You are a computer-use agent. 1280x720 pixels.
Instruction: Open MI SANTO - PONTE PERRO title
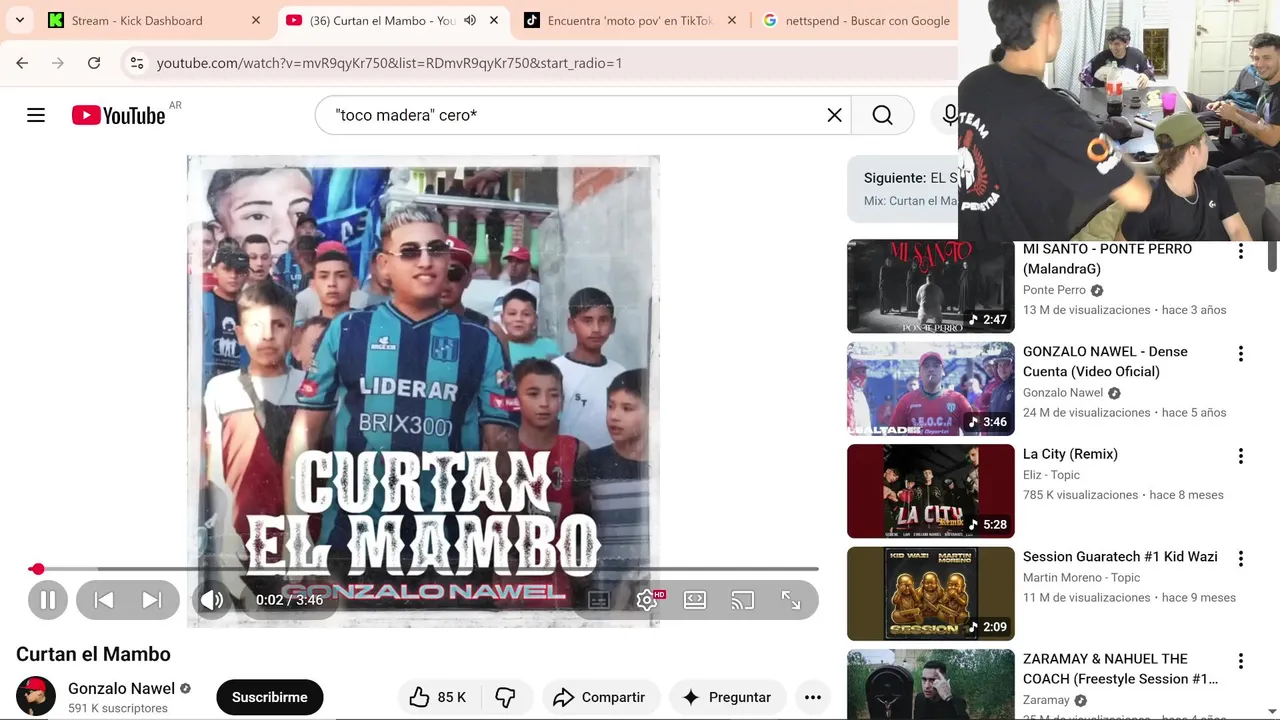click(1107, 259)
